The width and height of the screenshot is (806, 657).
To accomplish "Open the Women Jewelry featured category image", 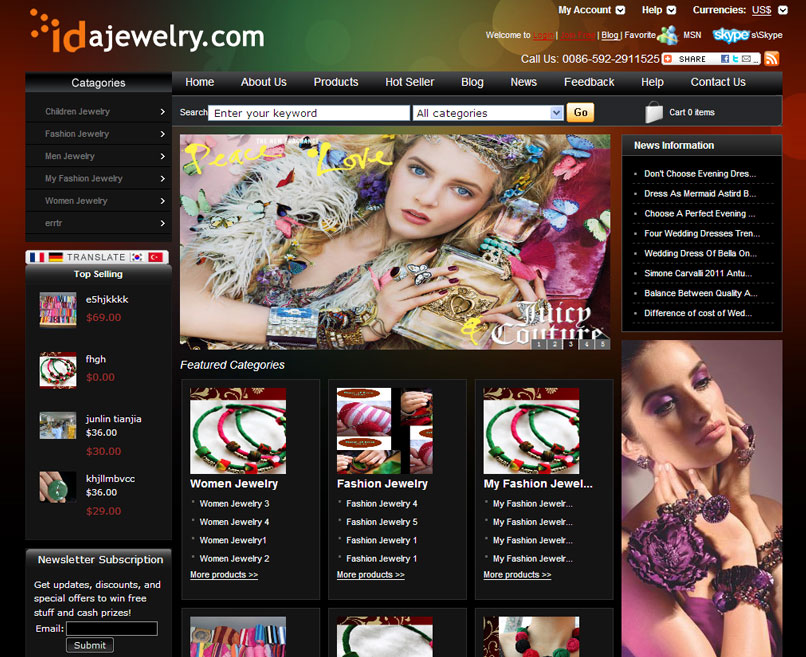I will pos(238,431).
